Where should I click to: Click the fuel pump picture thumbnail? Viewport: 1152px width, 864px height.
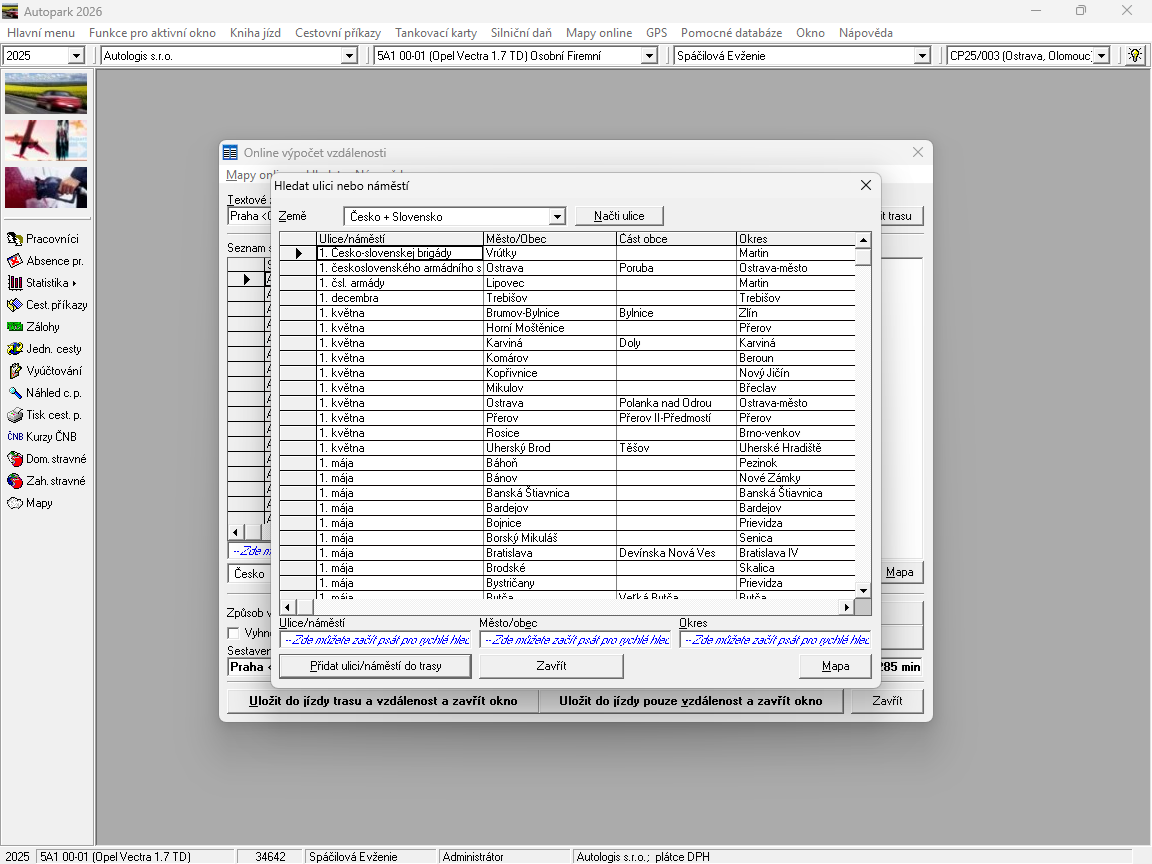[46, 187]
